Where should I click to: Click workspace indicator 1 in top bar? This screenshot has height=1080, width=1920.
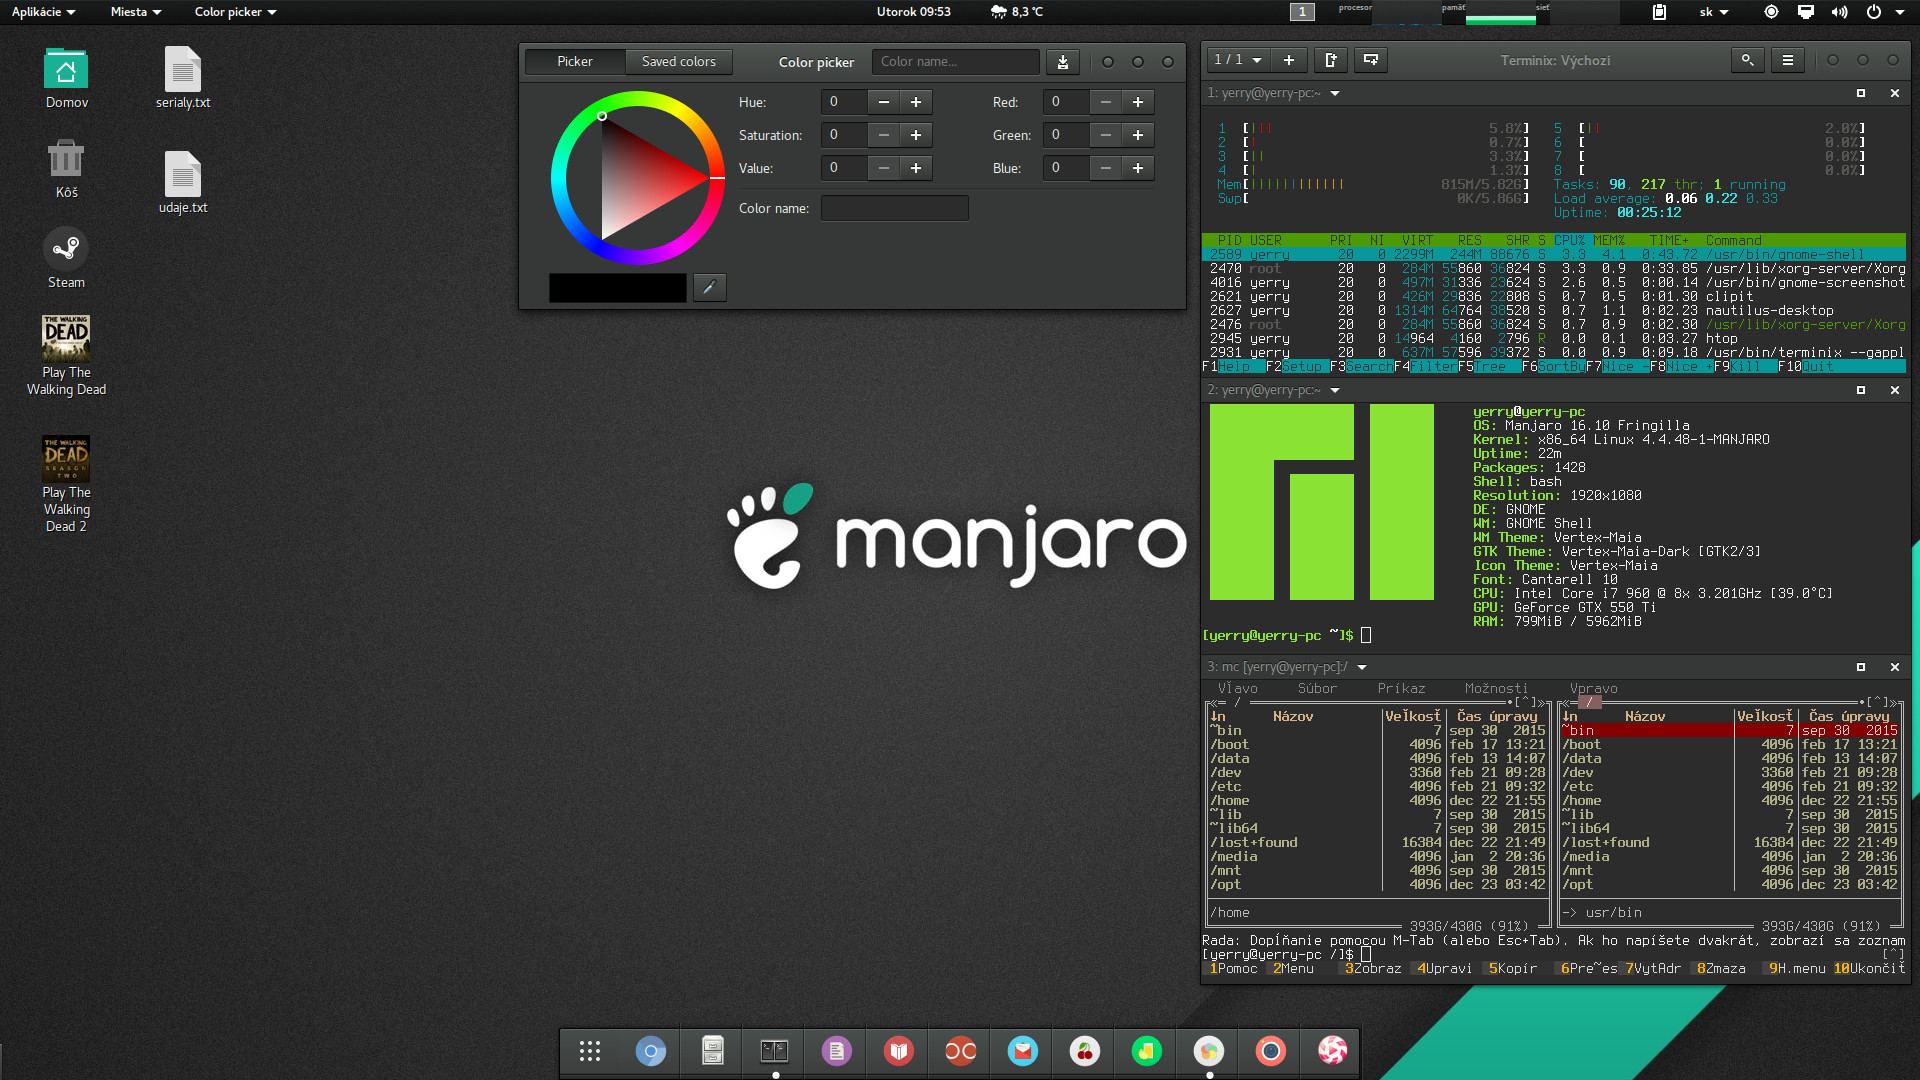(1302, 12)
